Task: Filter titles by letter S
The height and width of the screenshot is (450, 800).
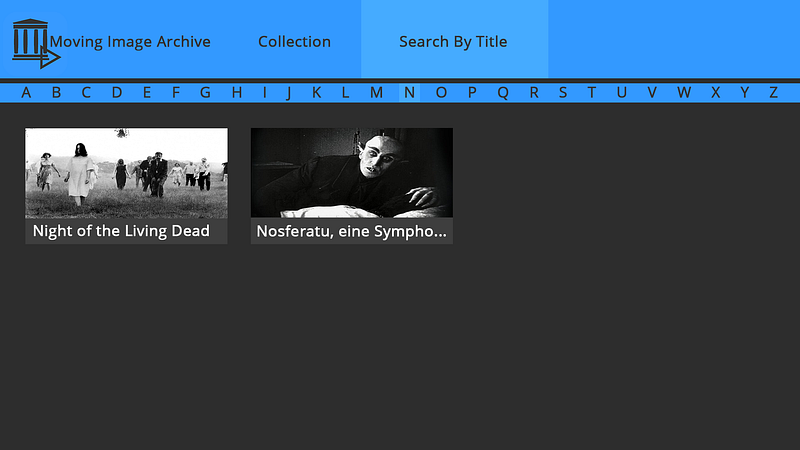Action: 563,92
